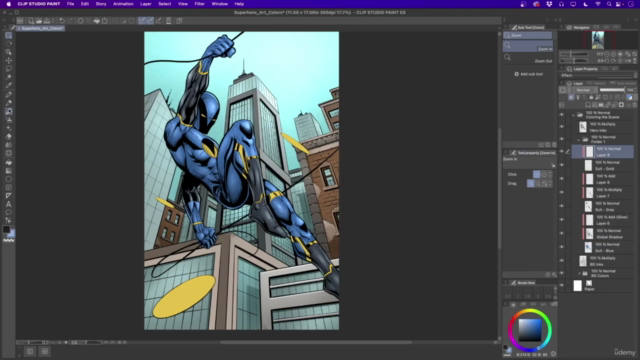Click Add sub tool button
The image size is (640, 360).
[x=529, y=74]
